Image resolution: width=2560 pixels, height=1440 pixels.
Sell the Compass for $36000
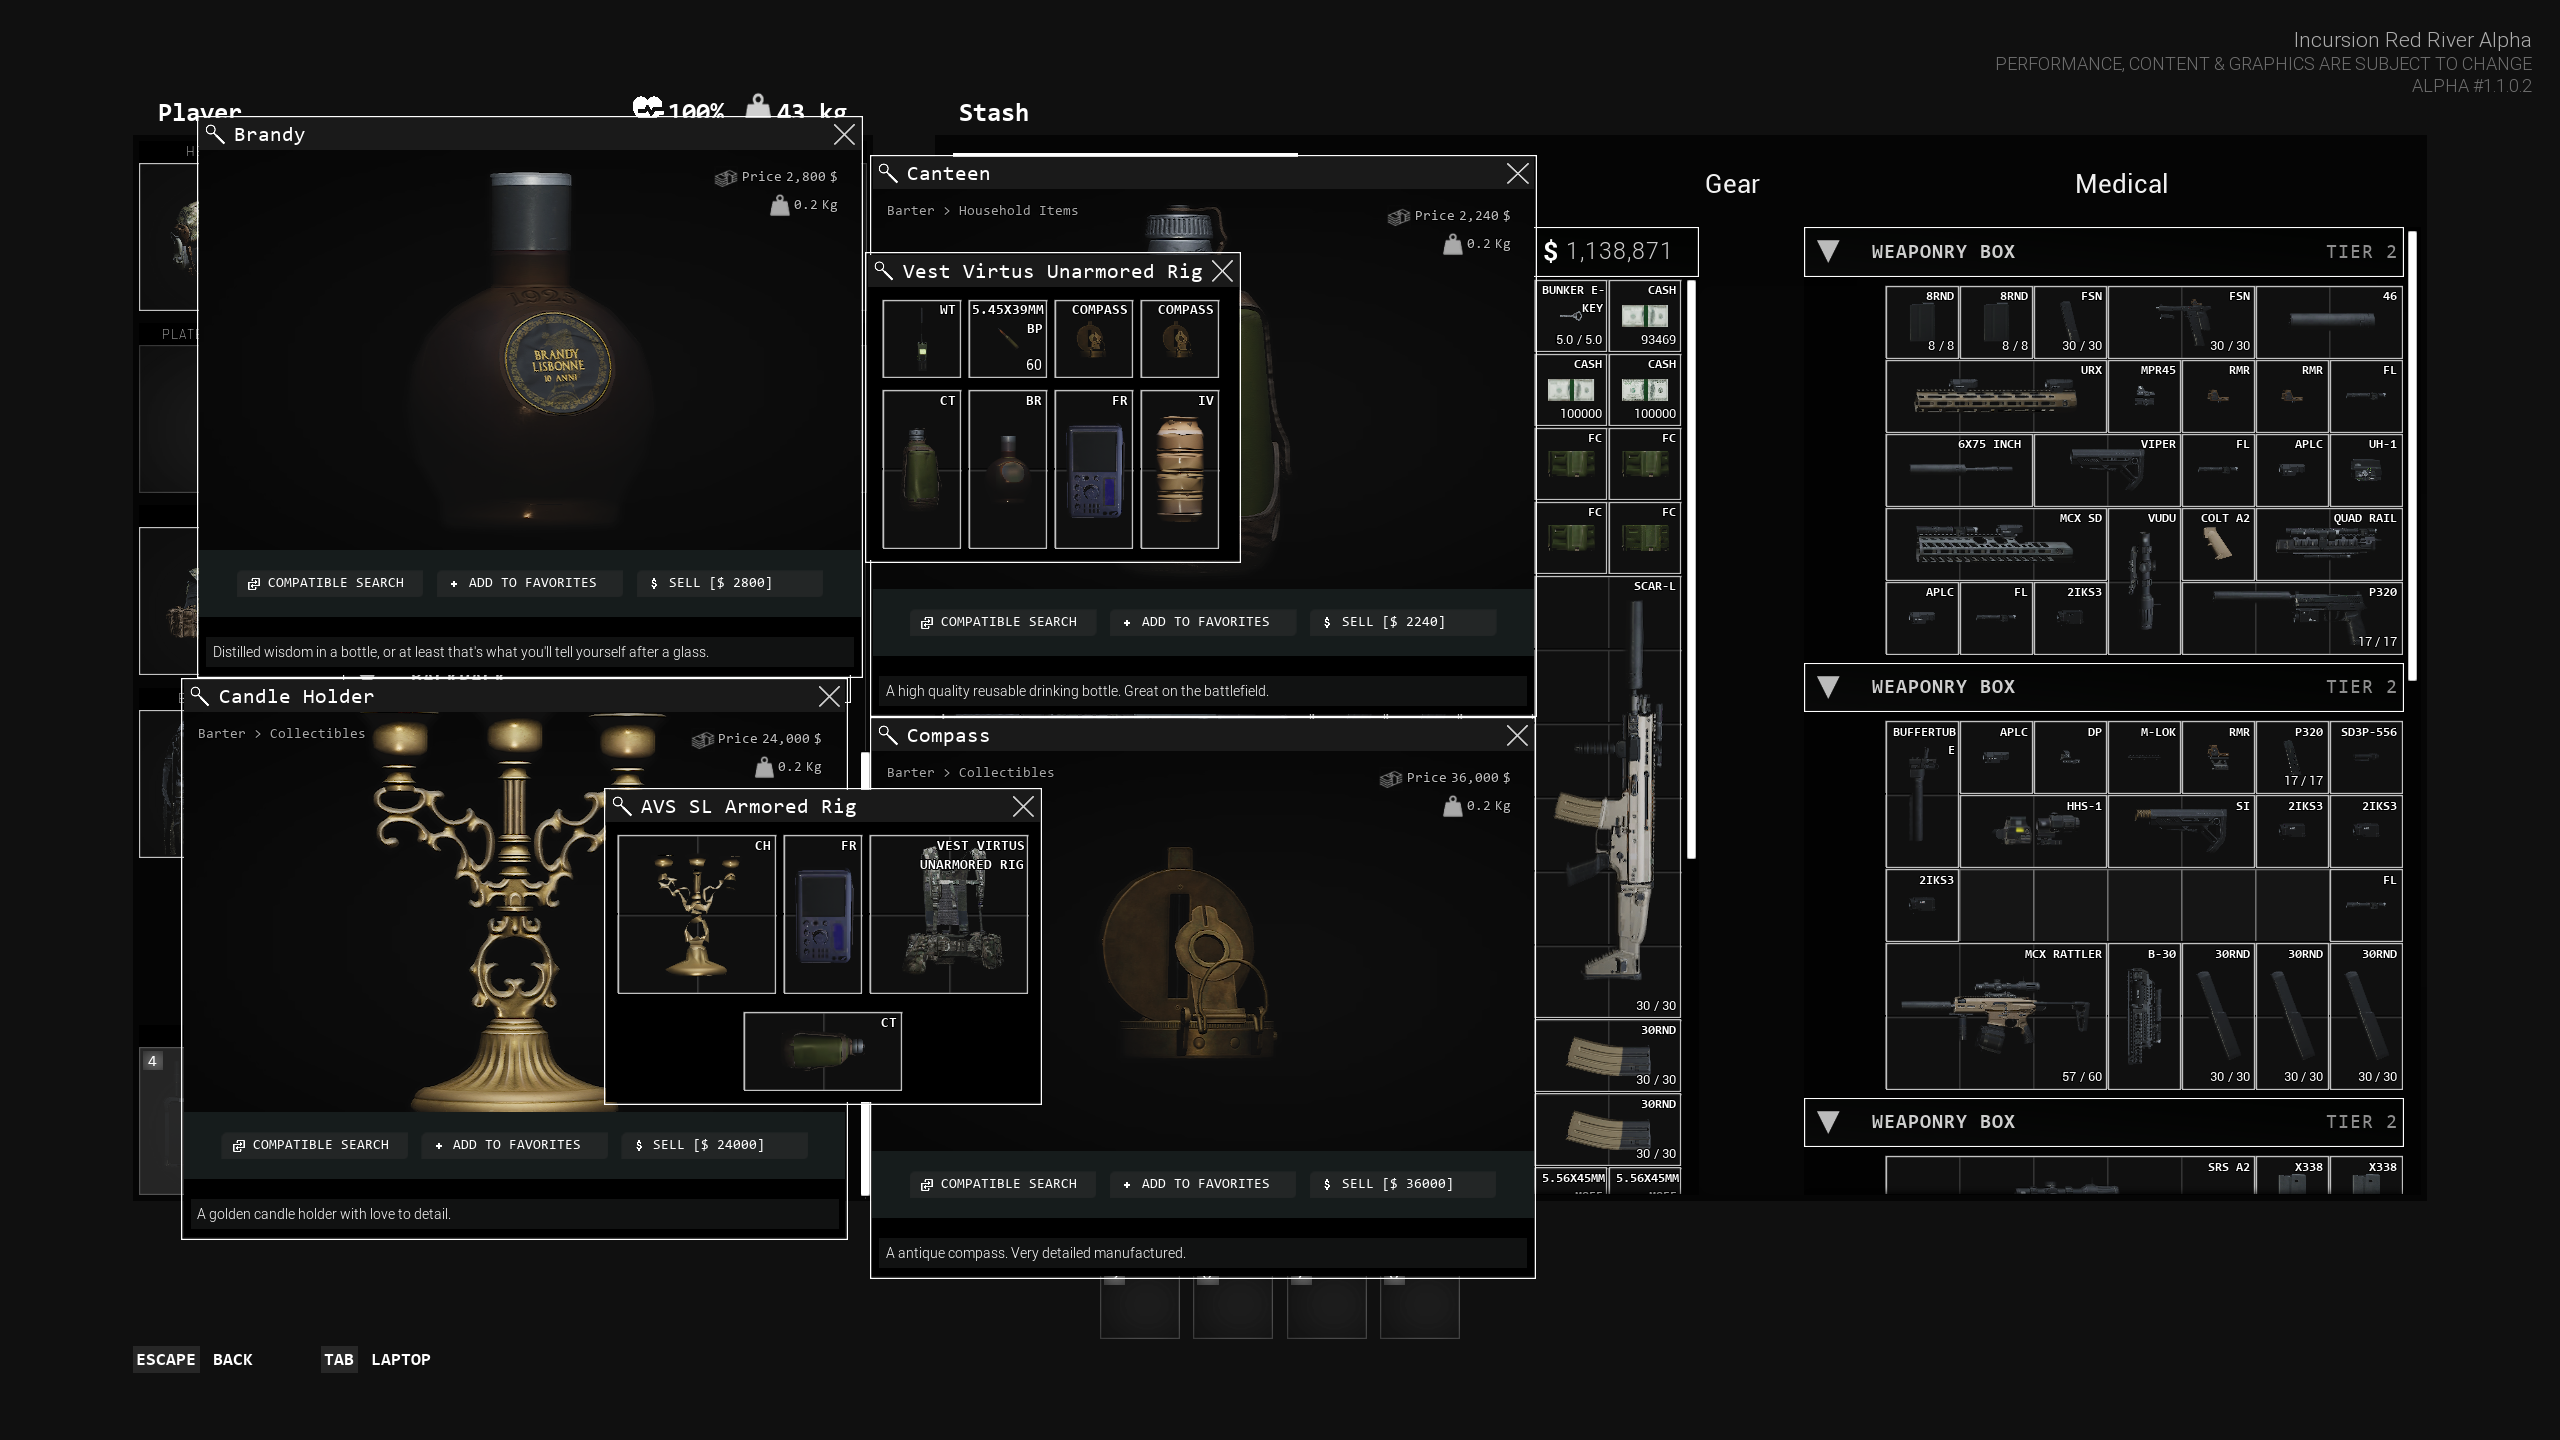click(1402, 1184)
